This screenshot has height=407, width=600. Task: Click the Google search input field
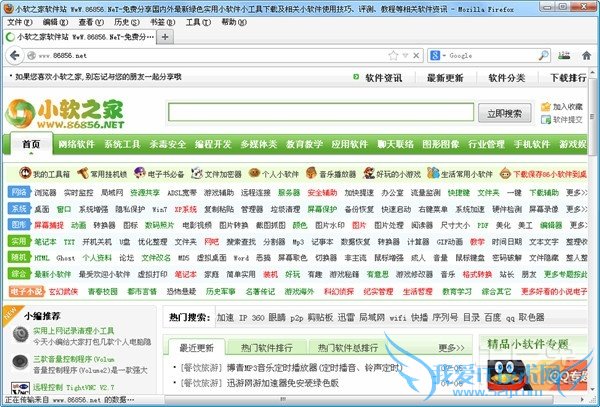(x=492, y=56)
